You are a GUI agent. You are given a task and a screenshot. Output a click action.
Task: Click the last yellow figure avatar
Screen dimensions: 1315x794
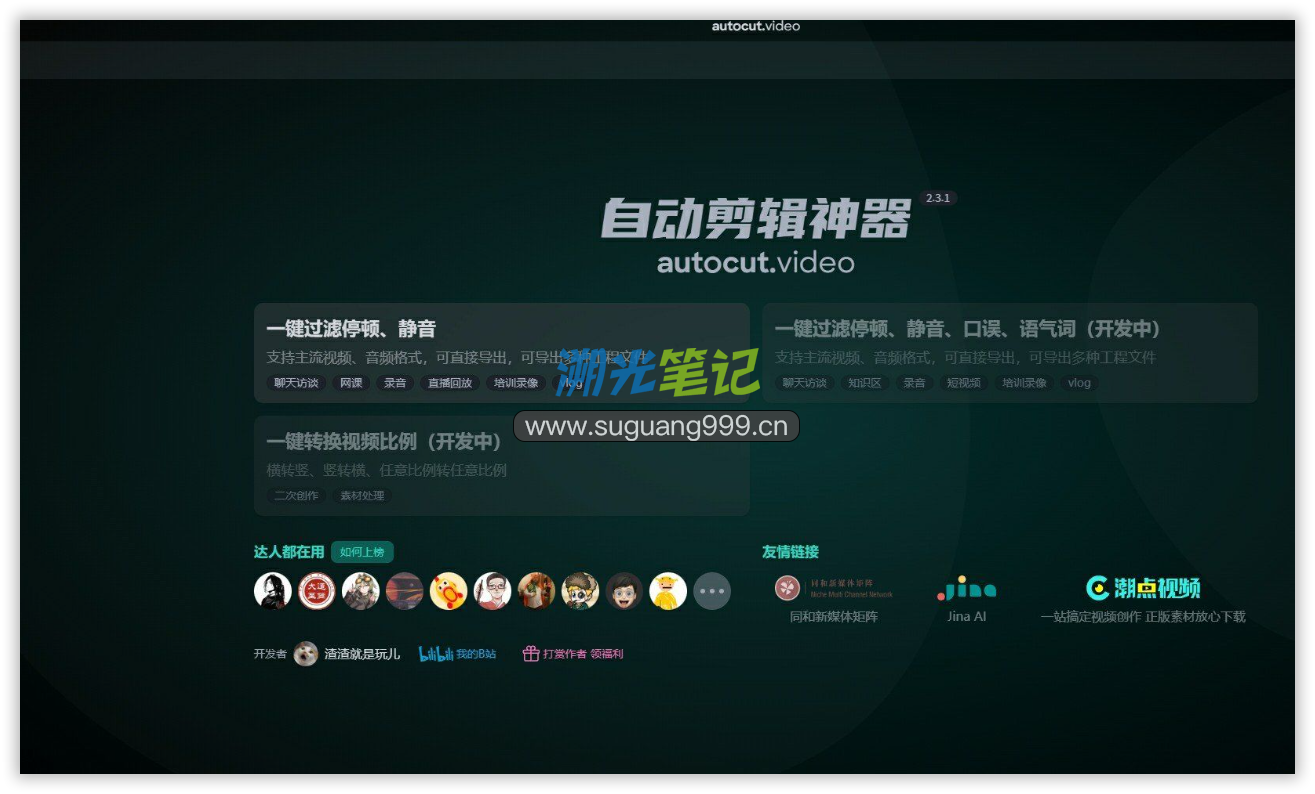(x=668, y=591)
